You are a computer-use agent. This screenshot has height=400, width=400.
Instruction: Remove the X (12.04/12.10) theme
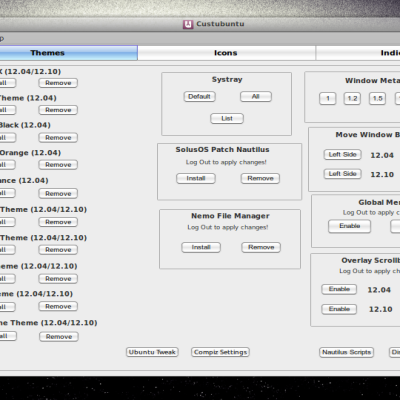[58, 83]
